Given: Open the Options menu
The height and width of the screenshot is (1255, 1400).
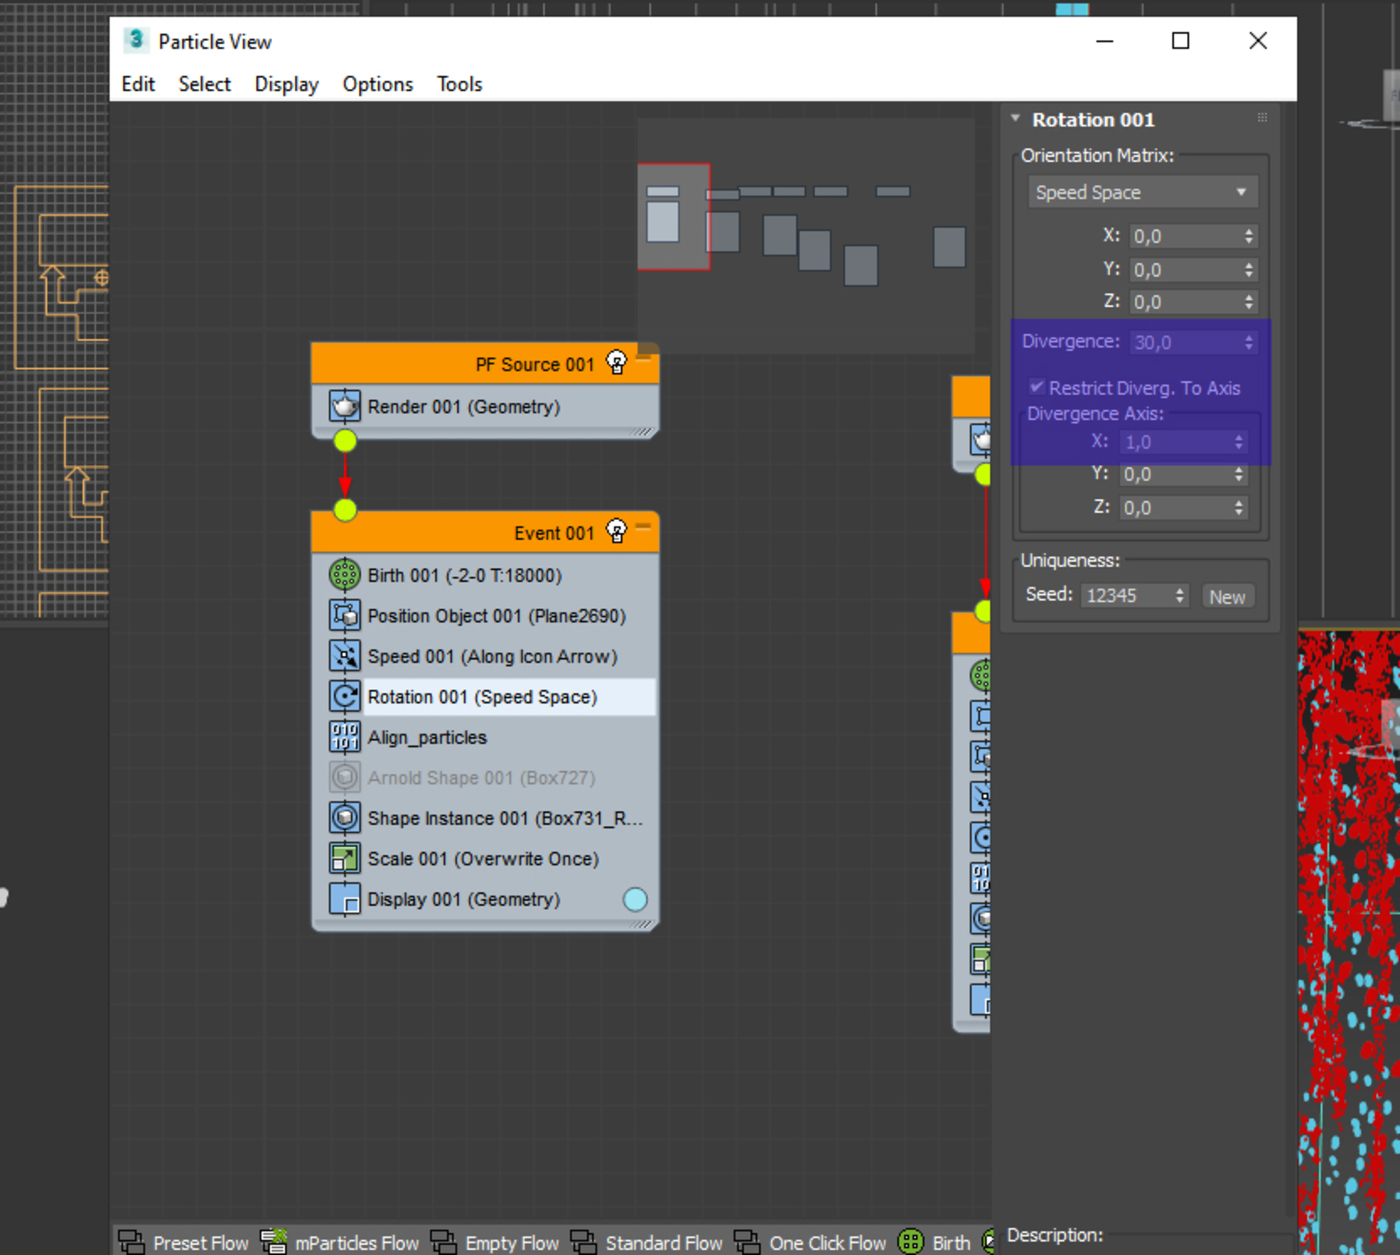Looking at the screenshot, I should [378, 84].
